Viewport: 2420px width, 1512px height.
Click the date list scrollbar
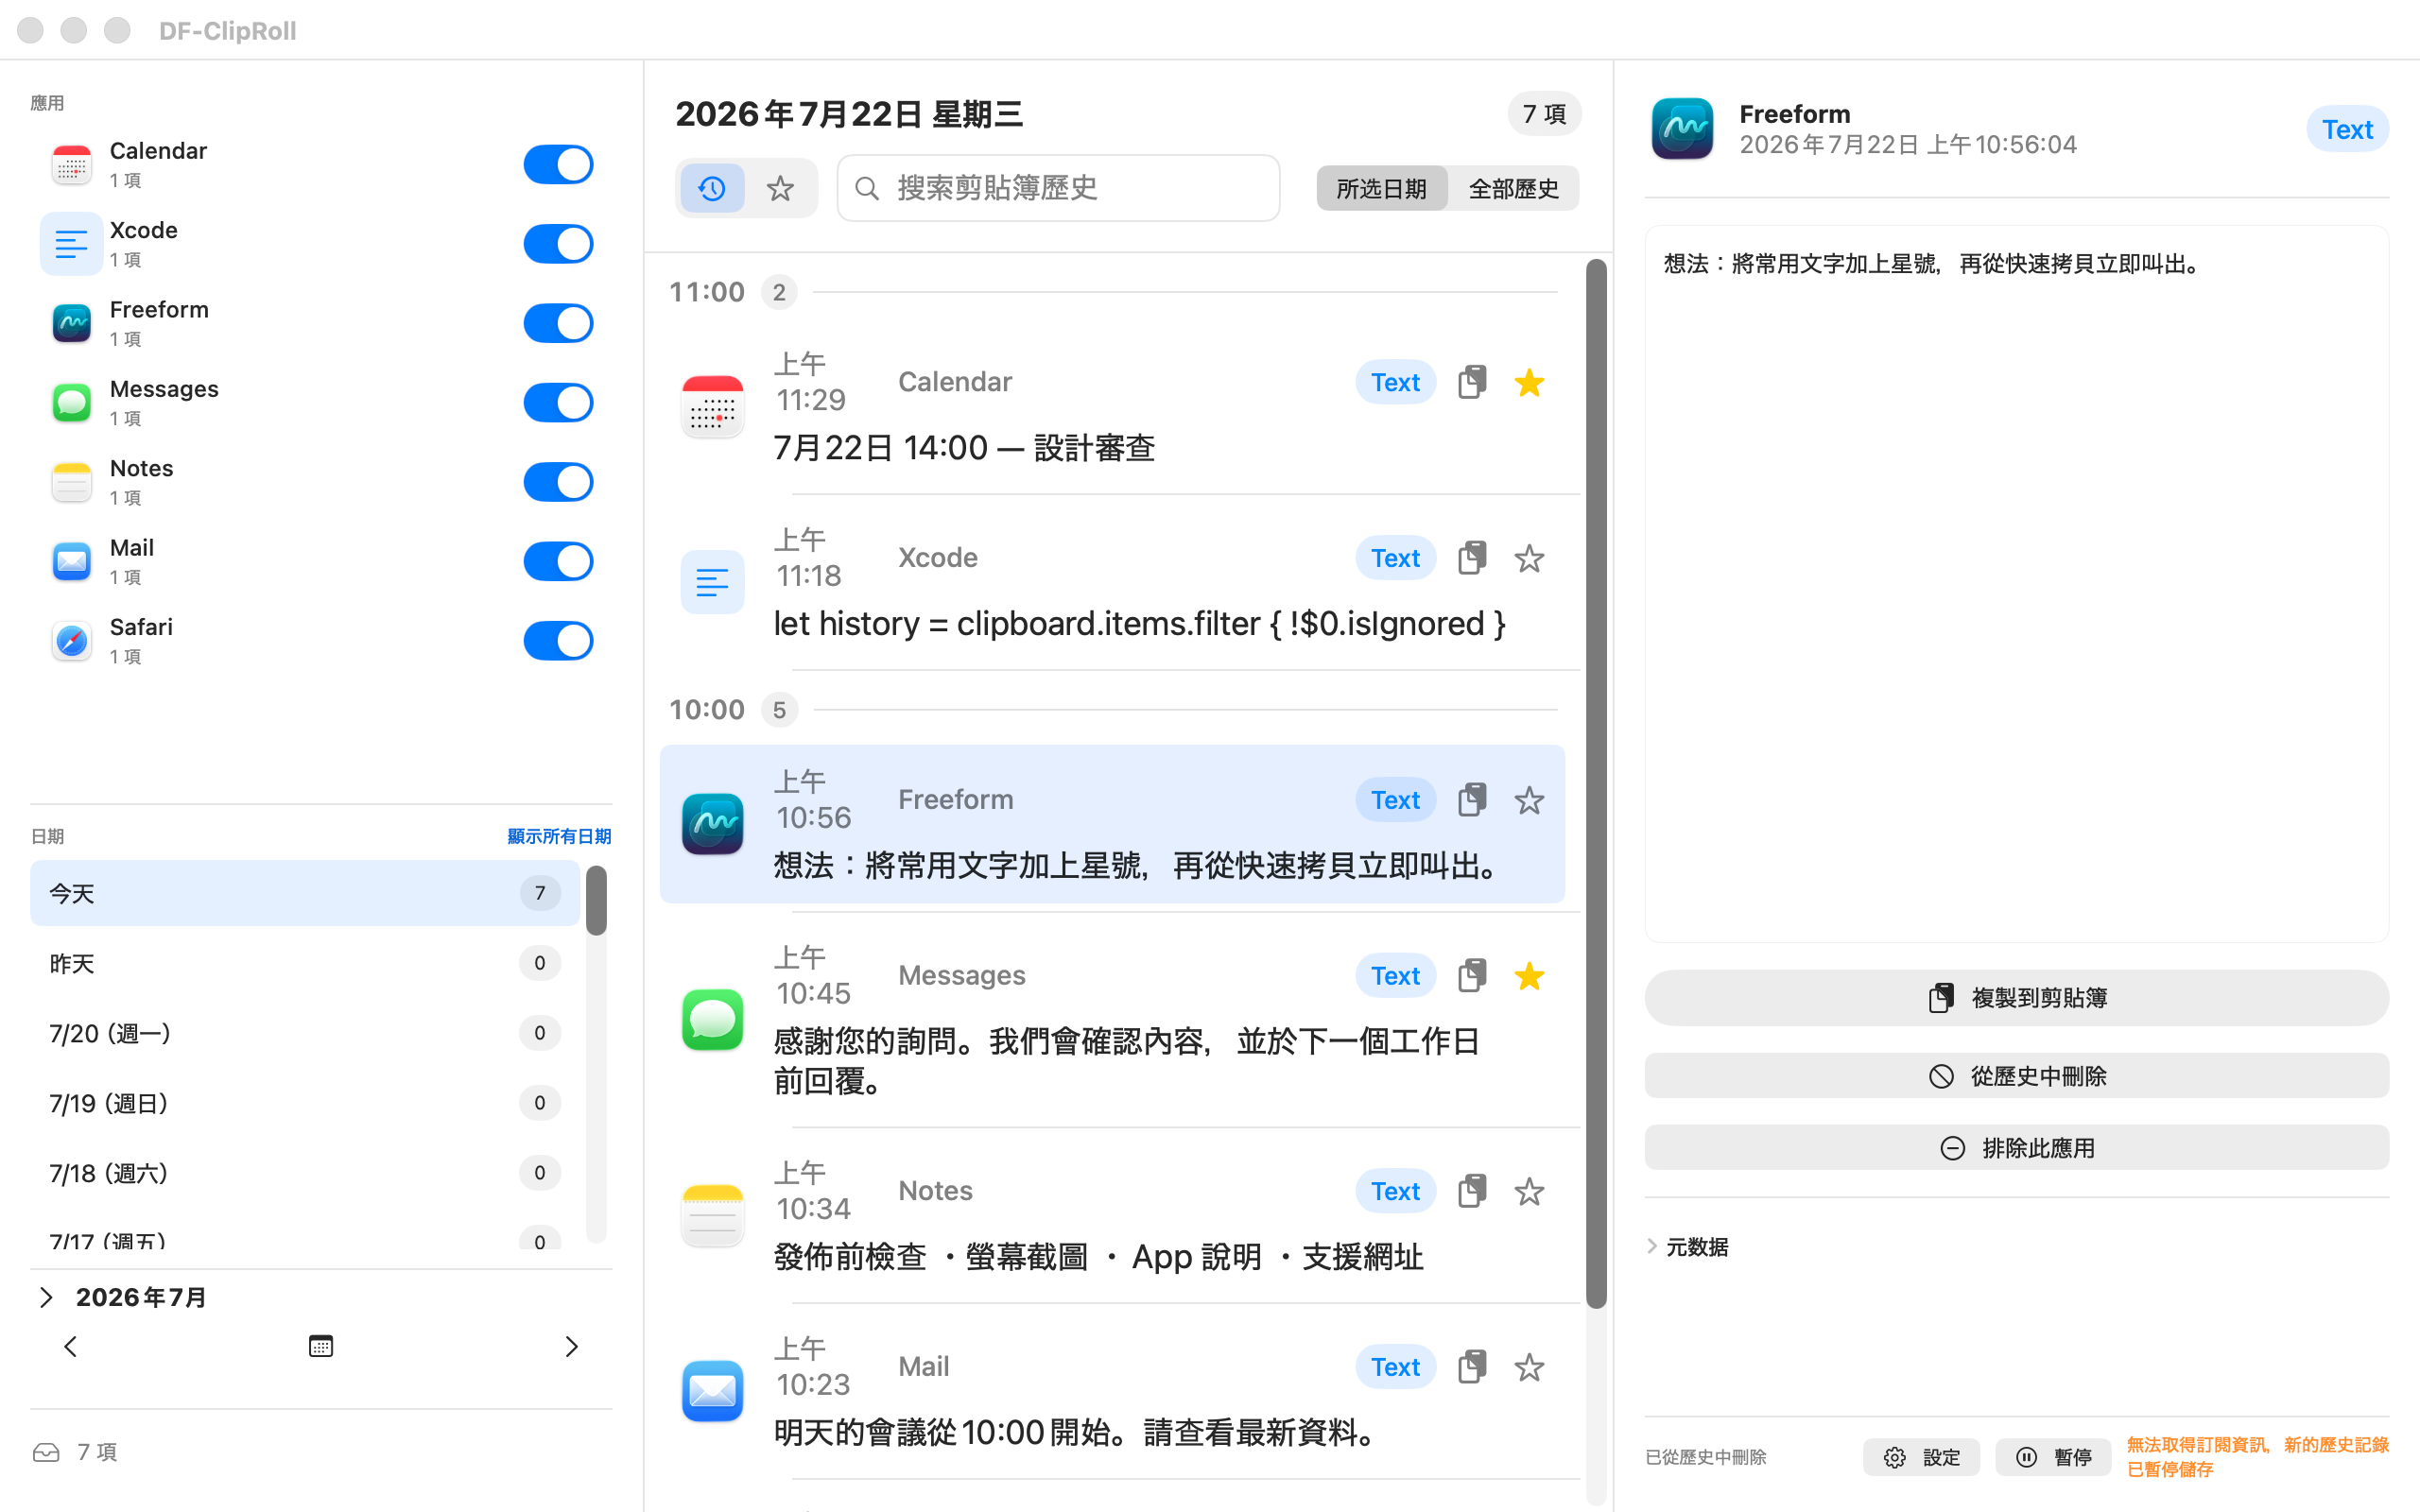coord(596,900)
